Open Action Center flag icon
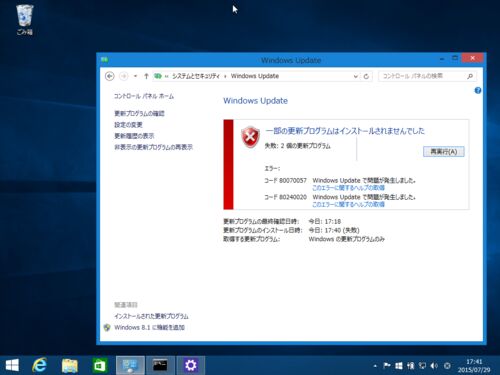500x375 pixels. tap(387, 366)
